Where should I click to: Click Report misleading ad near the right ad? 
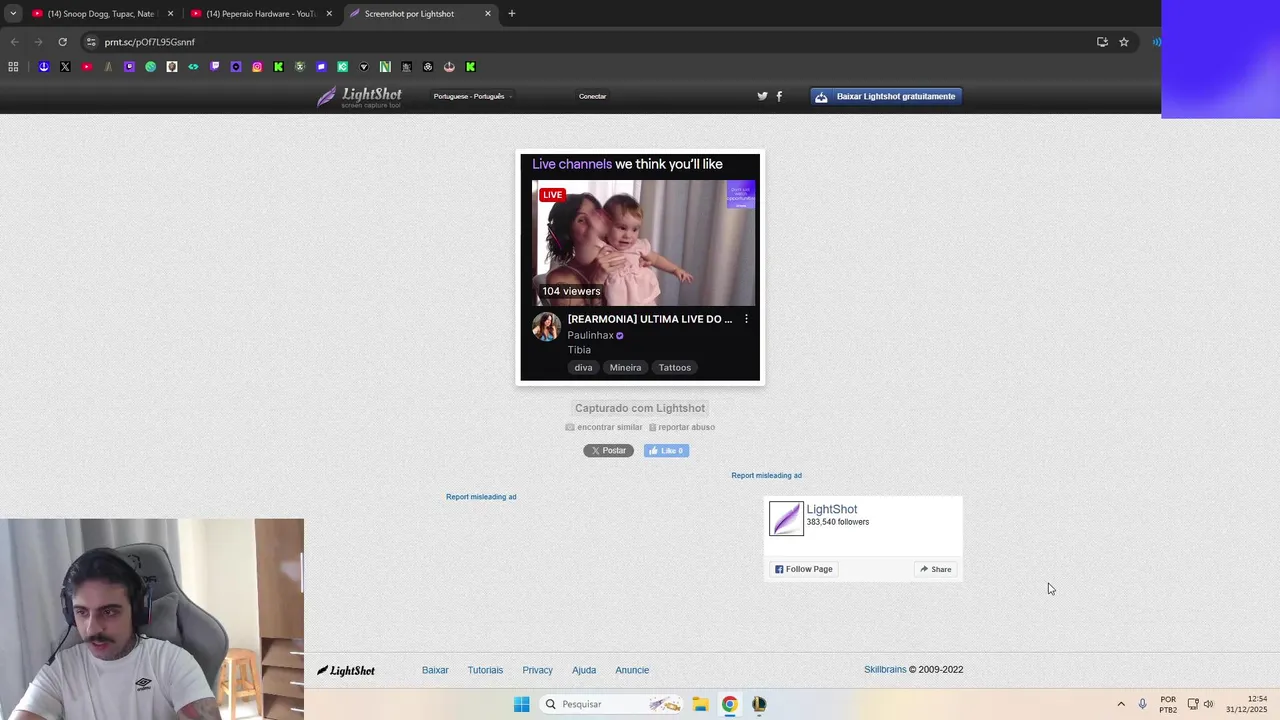pos(766,476)
